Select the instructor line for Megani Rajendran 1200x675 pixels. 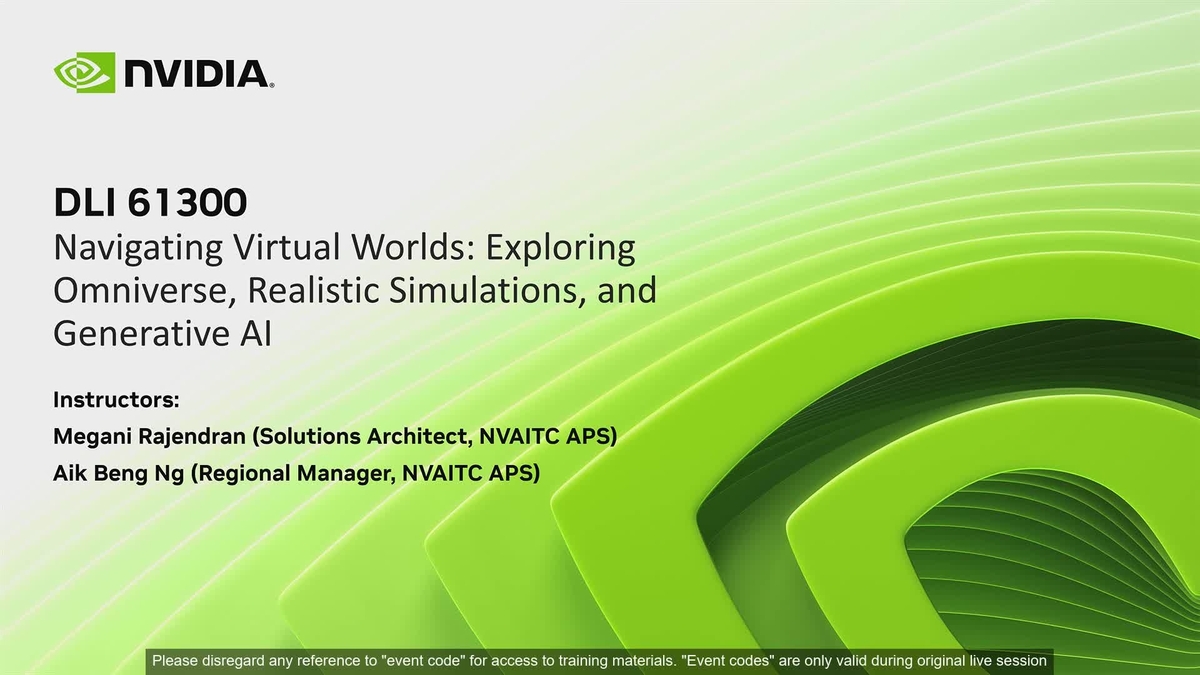pyautogui.click(x=335, y=437)
